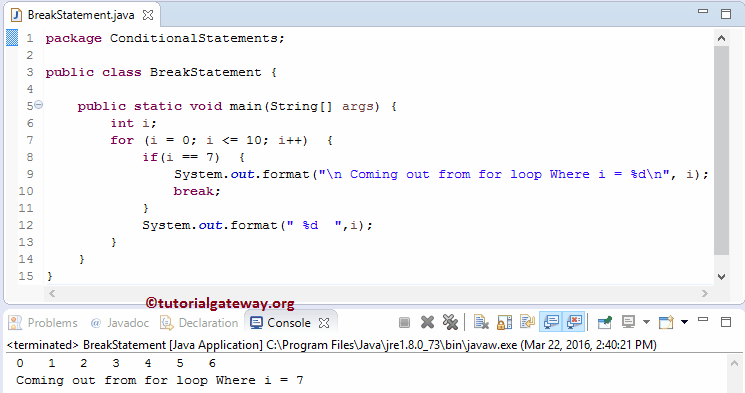
Task: Select the BreakStatement.java editor tab
Action: click(x=81, y=15)
